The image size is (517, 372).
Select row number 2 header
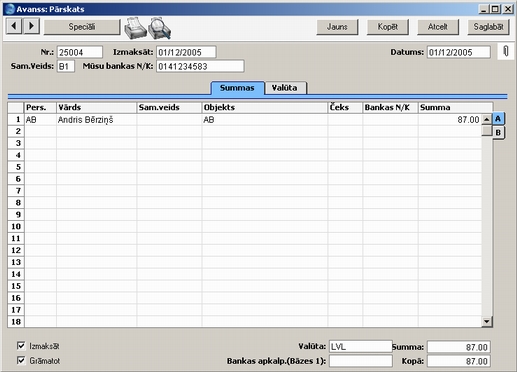click(x=16, y=131)
